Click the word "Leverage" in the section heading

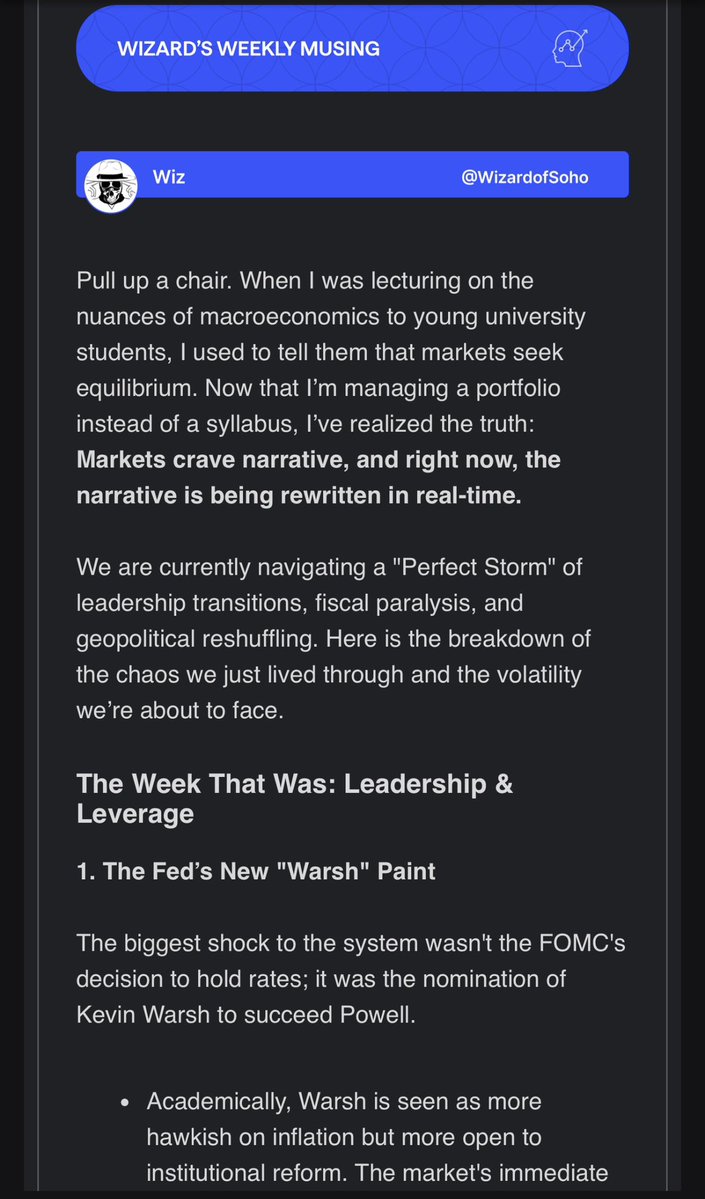coord(135,814)
